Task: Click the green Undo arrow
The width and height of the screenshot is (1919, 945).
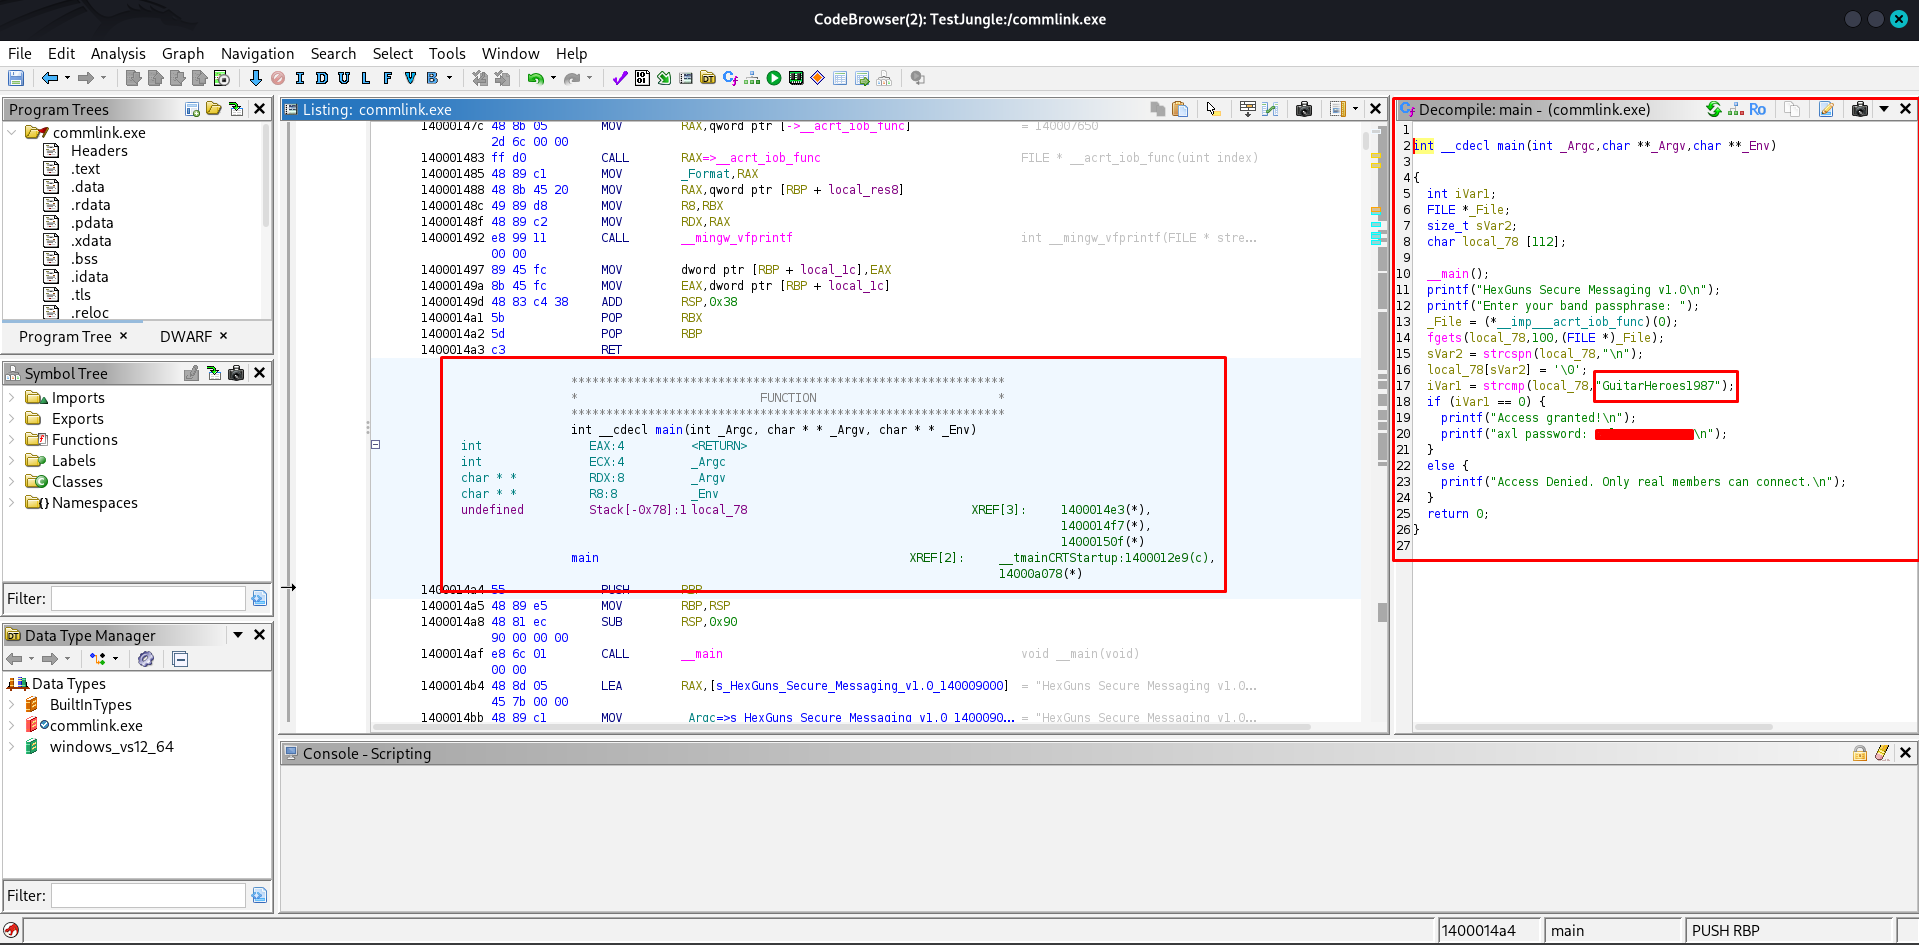Action: point(536,78)
